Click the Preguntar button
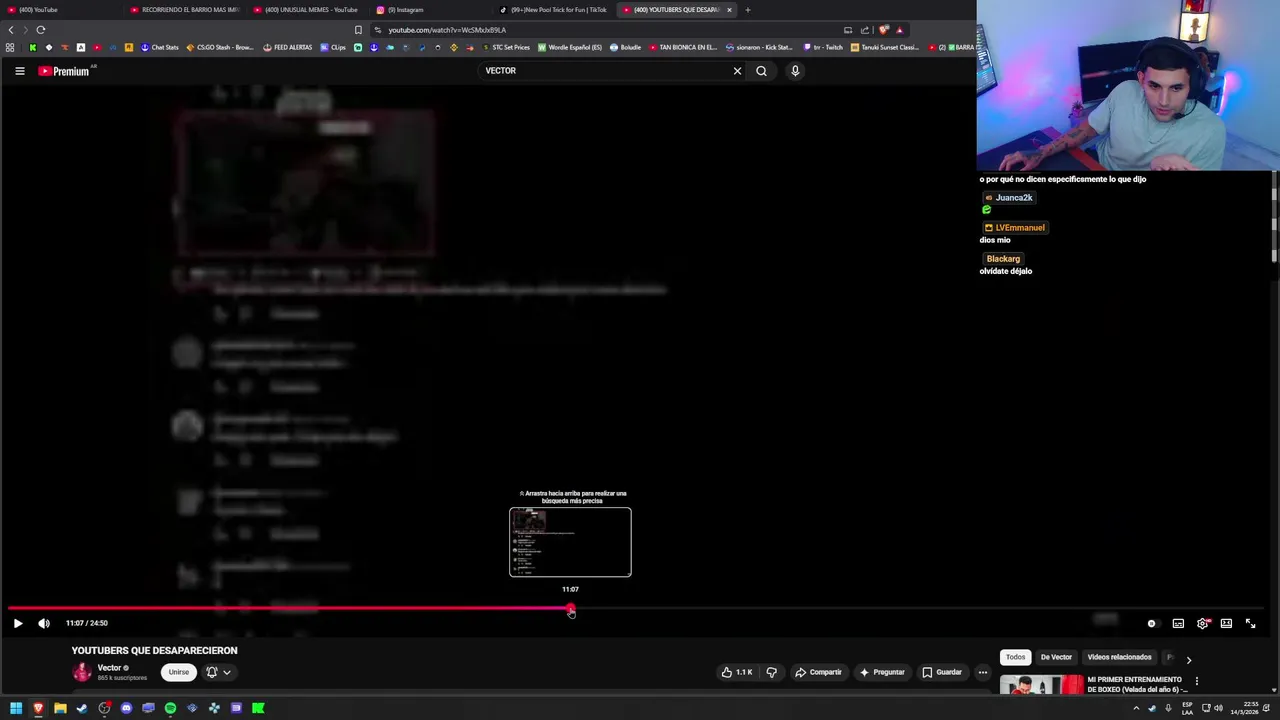Viewport: 1280px width, 720px height. [881, 672]
